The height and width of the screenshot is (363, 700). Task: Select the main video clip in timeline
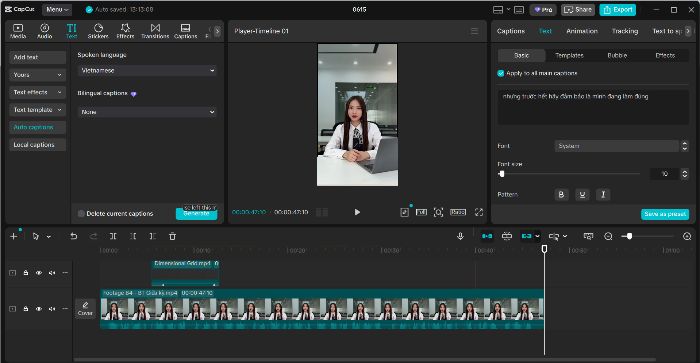tap(322, 309)
